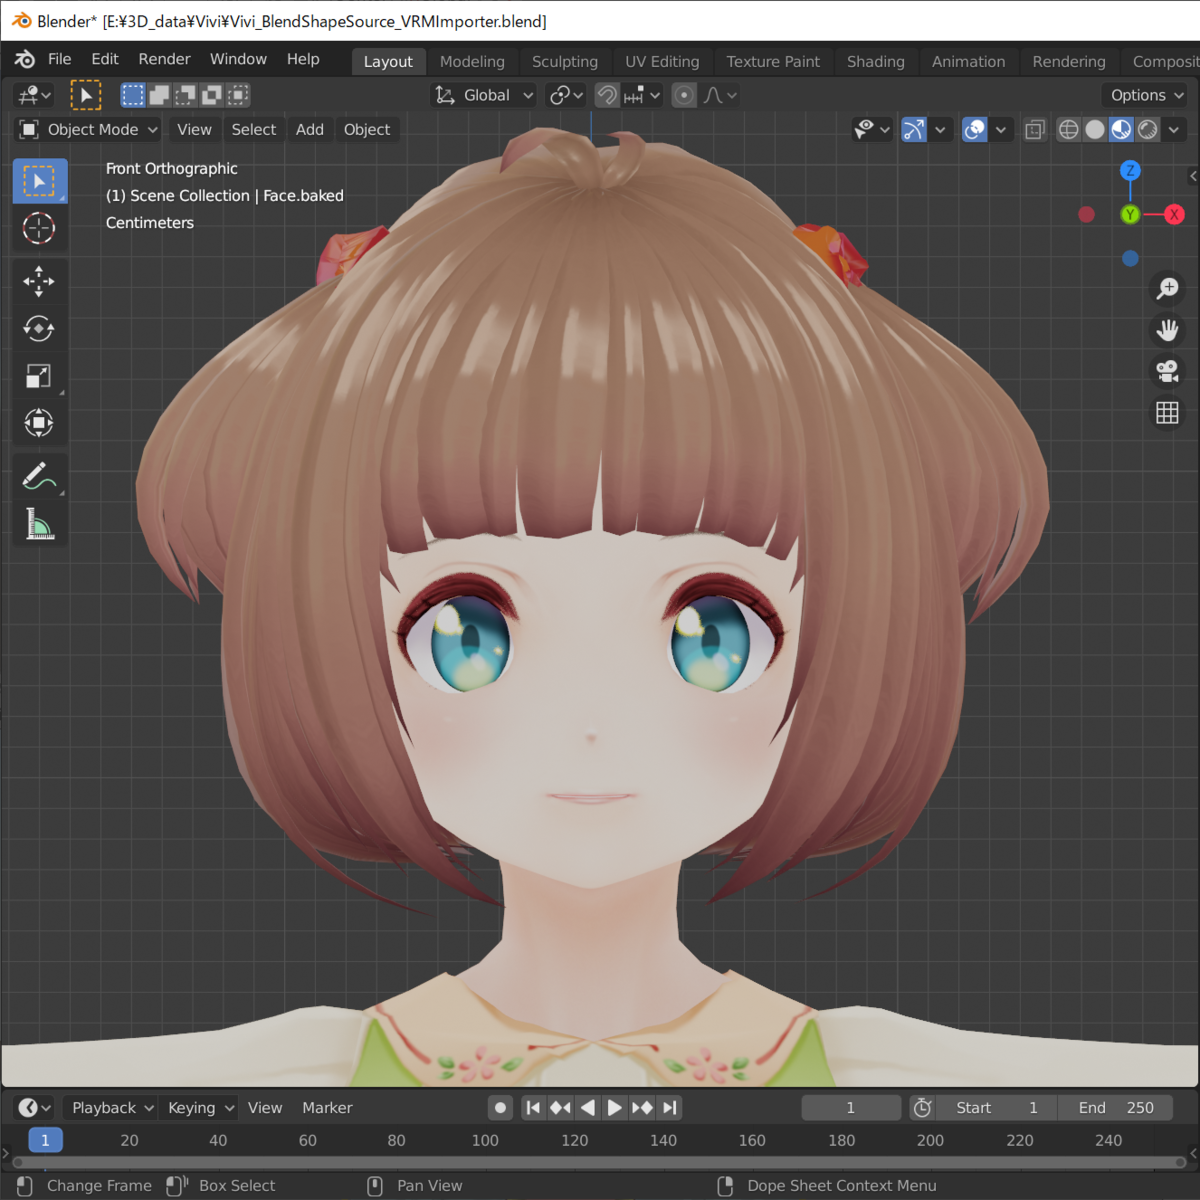Open the Render menu
The height and width of the screenshot is (1200, 1200).
tap(164, 59)
